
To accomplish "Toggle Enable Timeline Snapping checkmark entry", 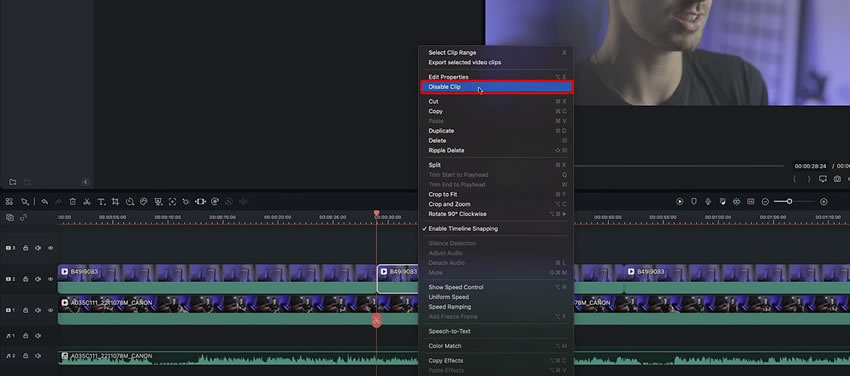I will coord(496,229).
